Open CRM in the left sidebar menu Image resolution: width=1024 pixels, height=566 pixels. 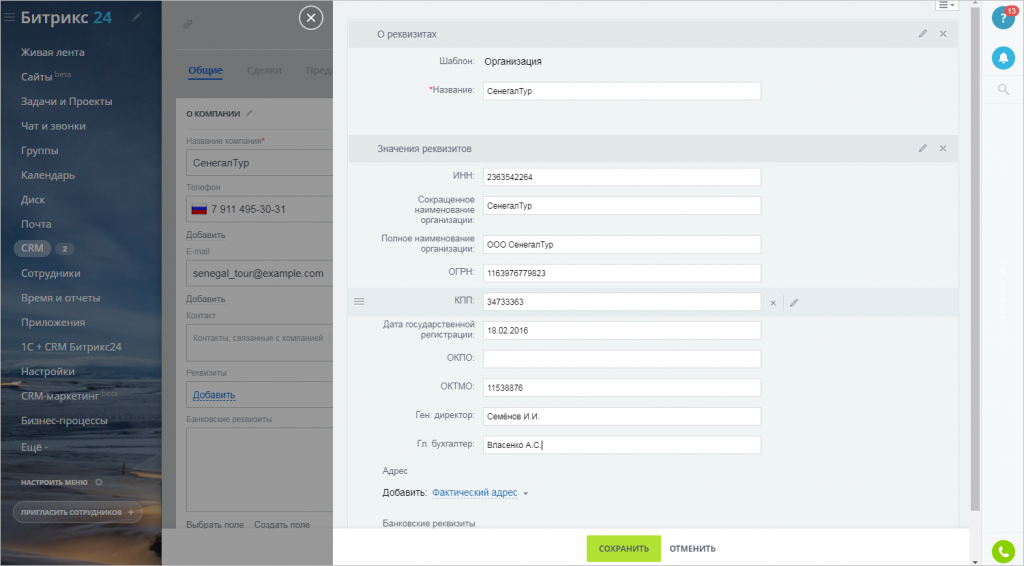[33, 248]
